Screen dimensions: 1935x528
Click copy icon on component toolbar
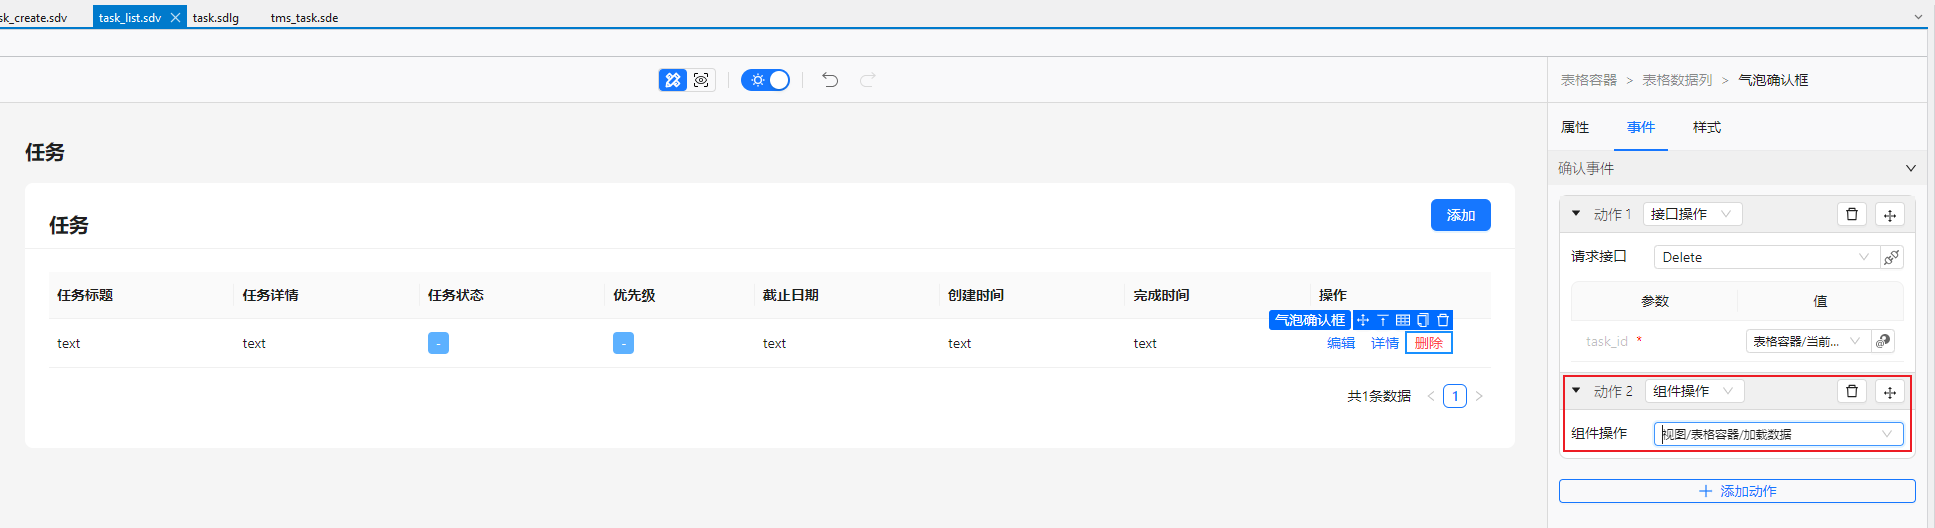coord(1423,320)
